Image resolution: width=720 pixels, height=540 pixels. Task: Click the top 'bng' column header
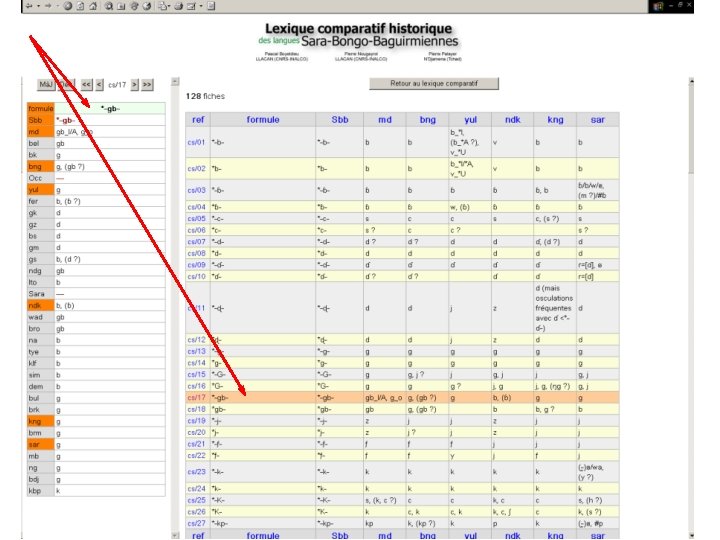pos(428,119)
